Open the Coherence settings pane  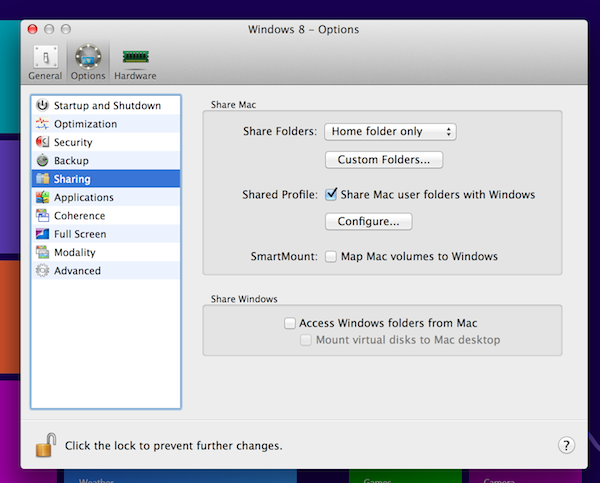pyautogui.click(x=106, y=215)
